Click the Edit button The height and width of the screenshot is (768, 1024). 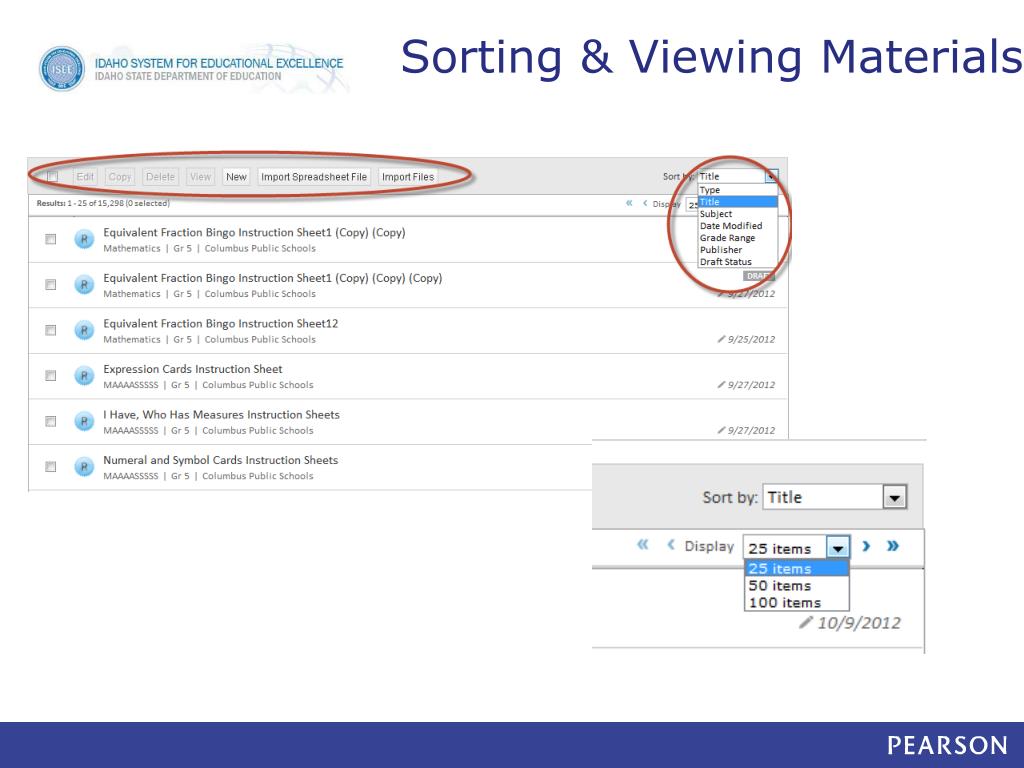pyautogui.click(x=85, y=177)
